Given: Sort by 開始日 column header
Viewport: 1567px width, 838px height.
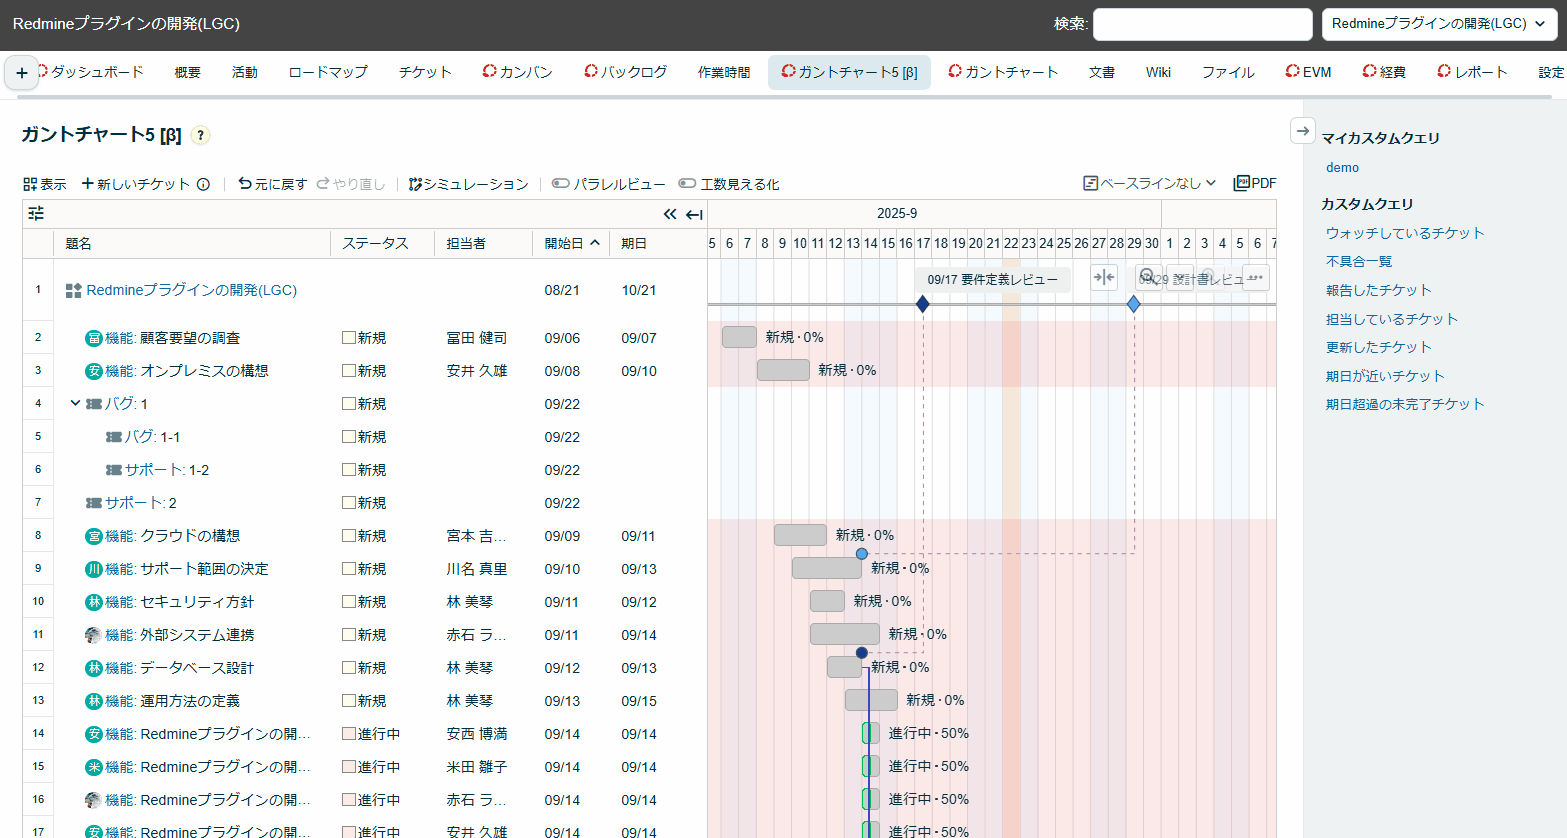Looking at the screenshot, I should coord(572,243).
